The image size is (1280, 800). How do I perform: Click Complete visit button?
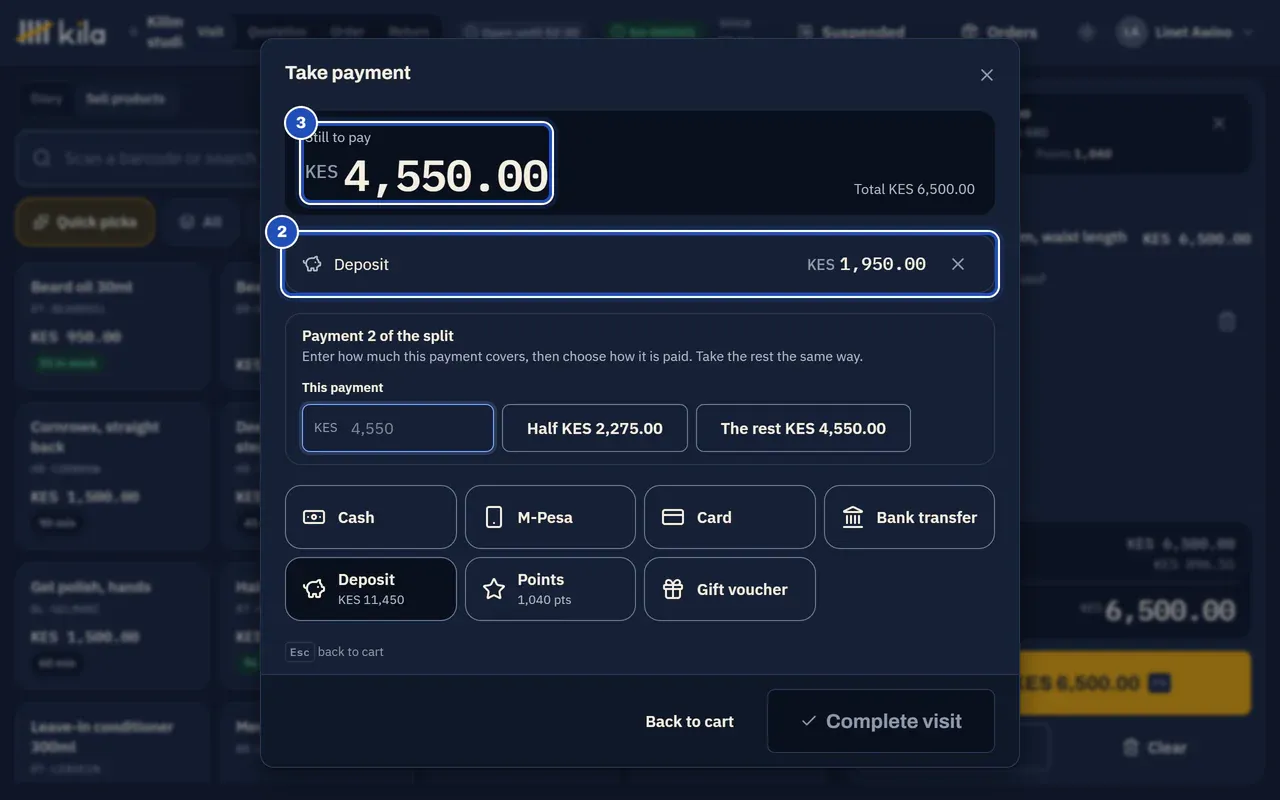tap(881, 721)
